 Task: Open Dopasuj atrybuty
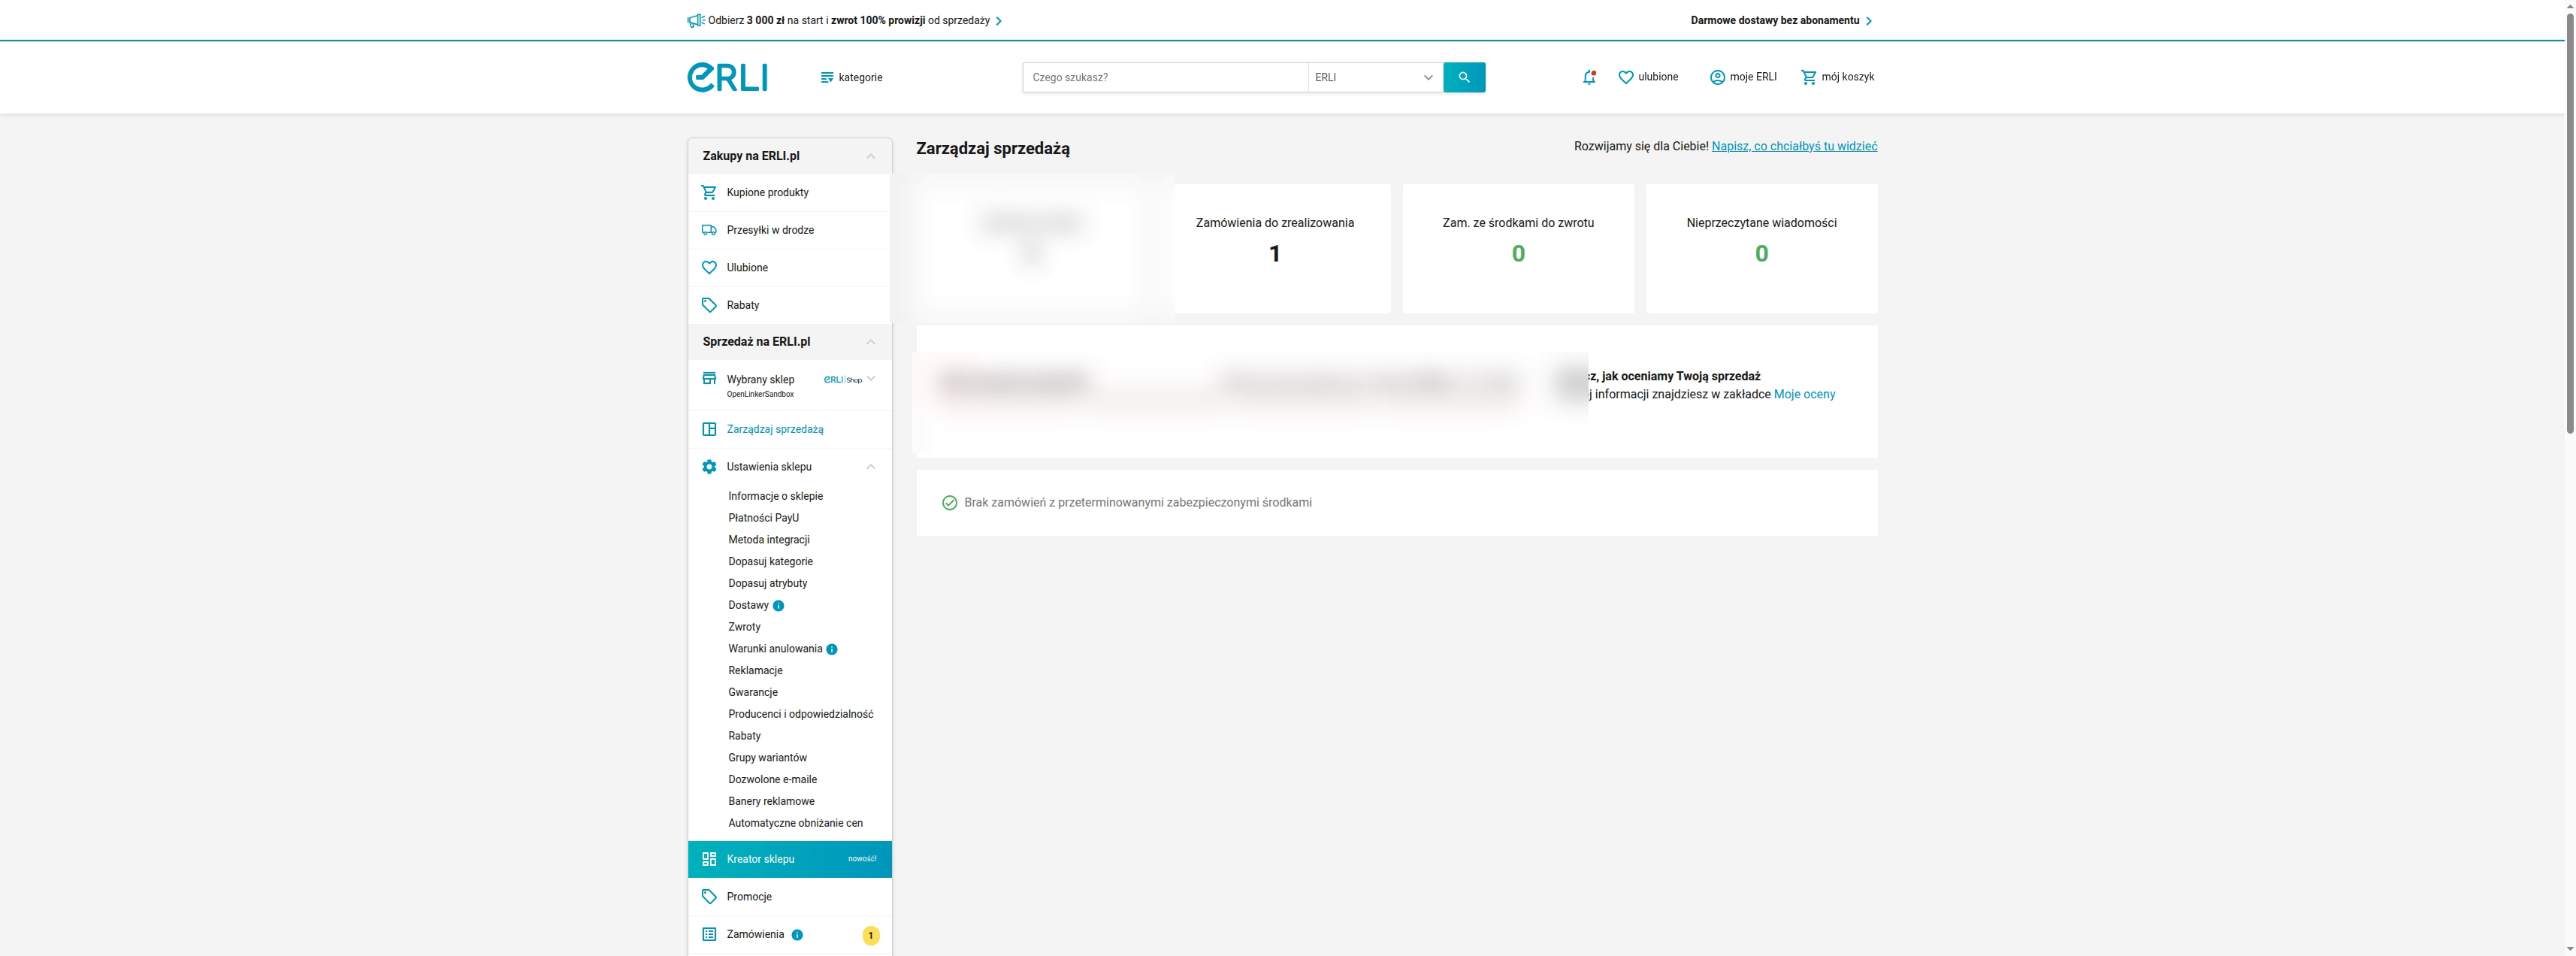[x=767, y=584]
